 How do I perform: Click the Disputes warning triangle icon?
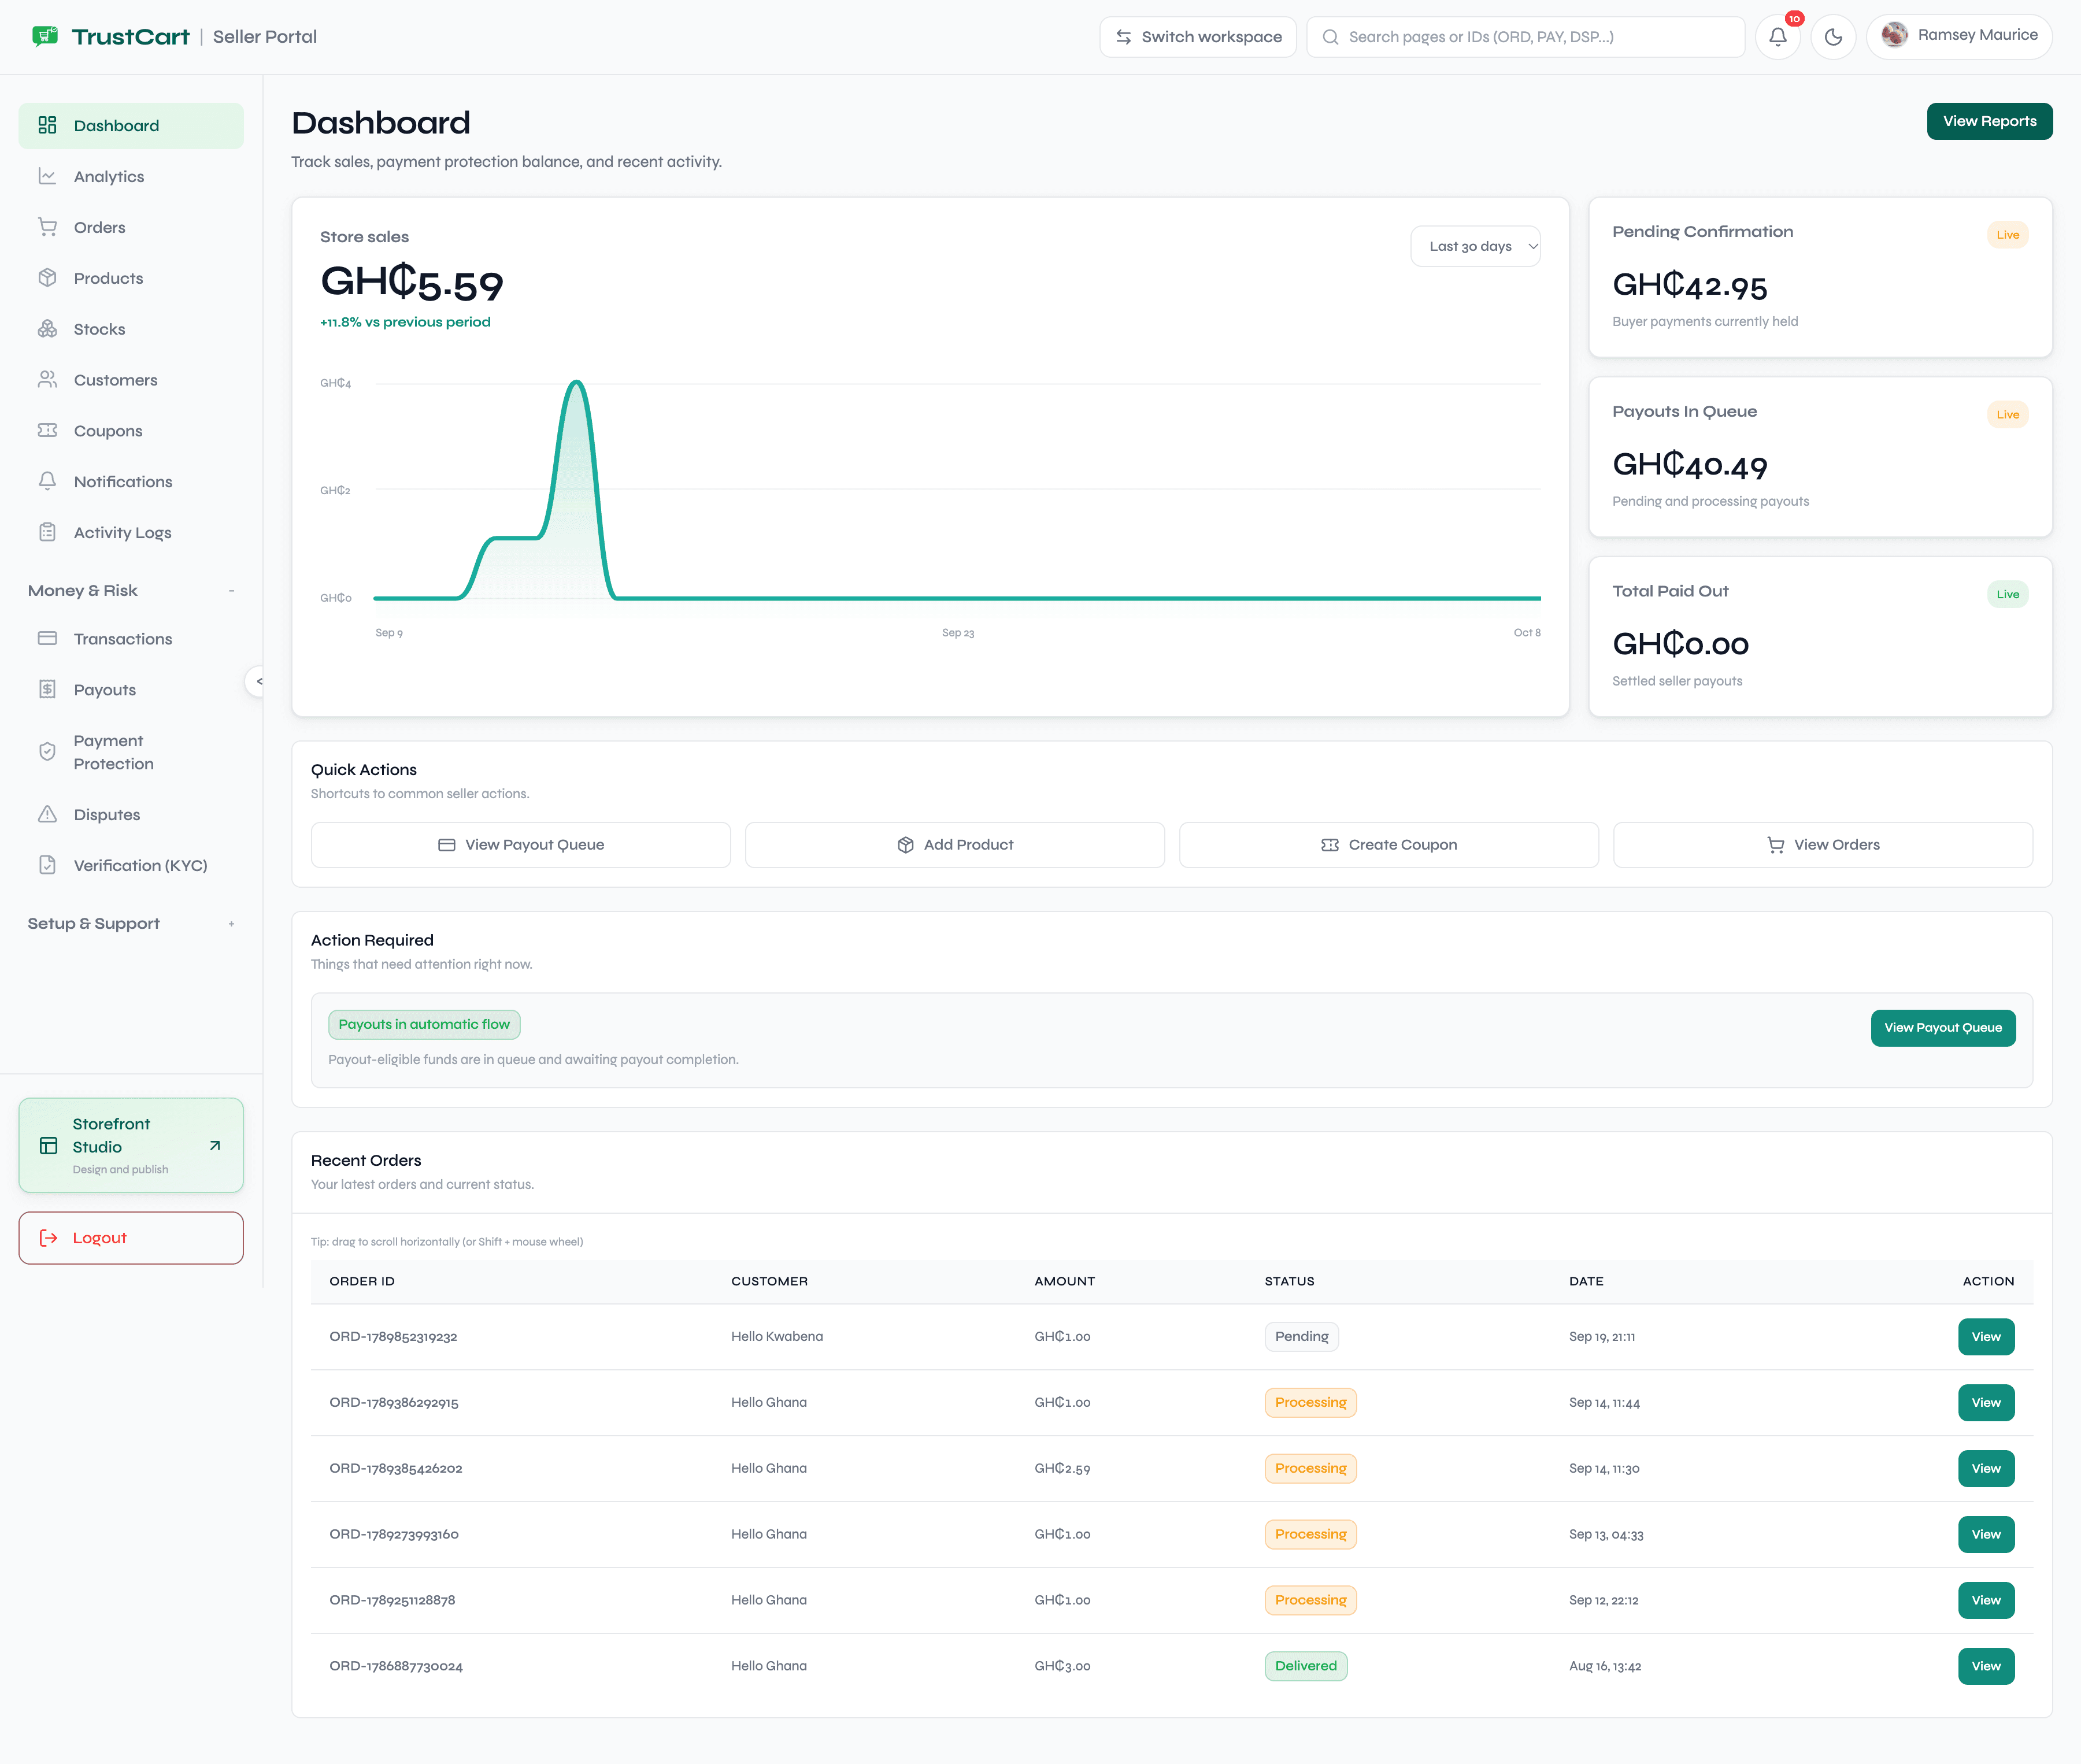click(x=47, y=814)
